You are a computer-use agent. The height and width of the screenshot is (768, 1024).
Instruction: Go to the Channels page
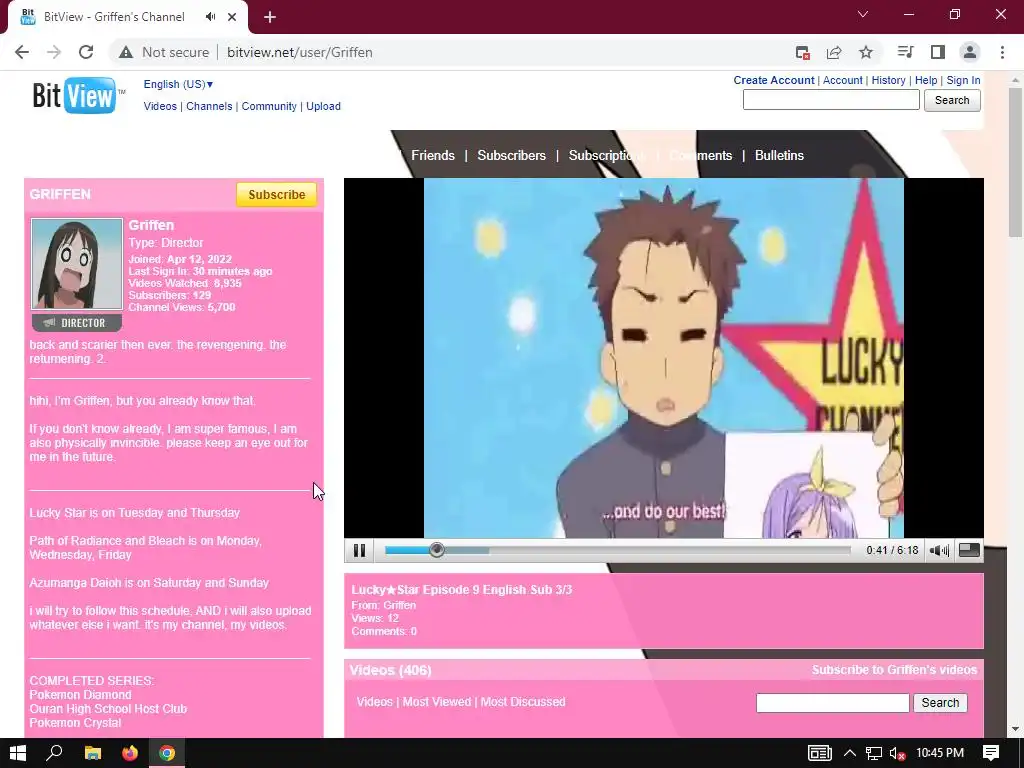tap(209, 106)
